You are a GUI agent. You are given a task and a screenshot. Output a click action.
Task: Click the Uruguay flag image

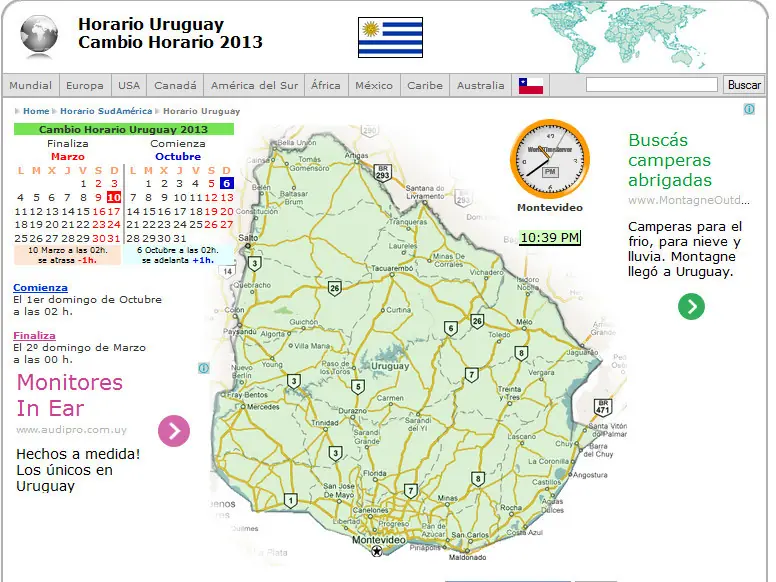[x=390, y=38]
